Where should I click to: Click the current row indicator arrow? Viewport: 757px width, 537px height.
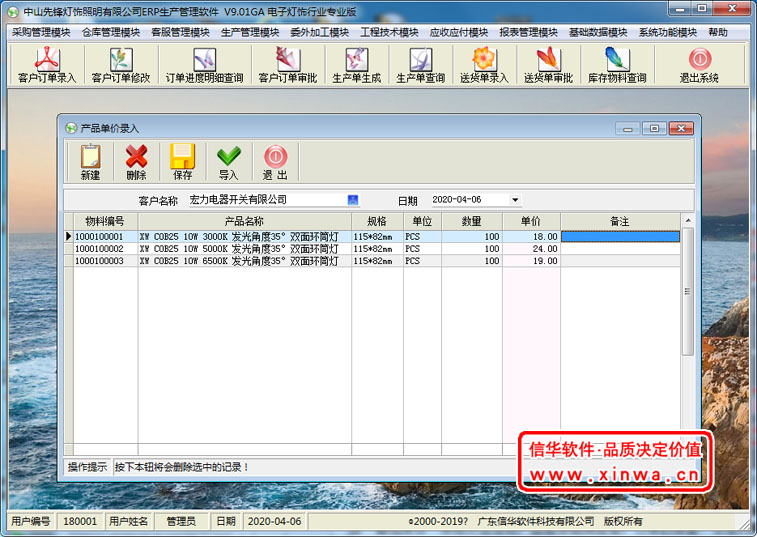click(x=68, y=237)
